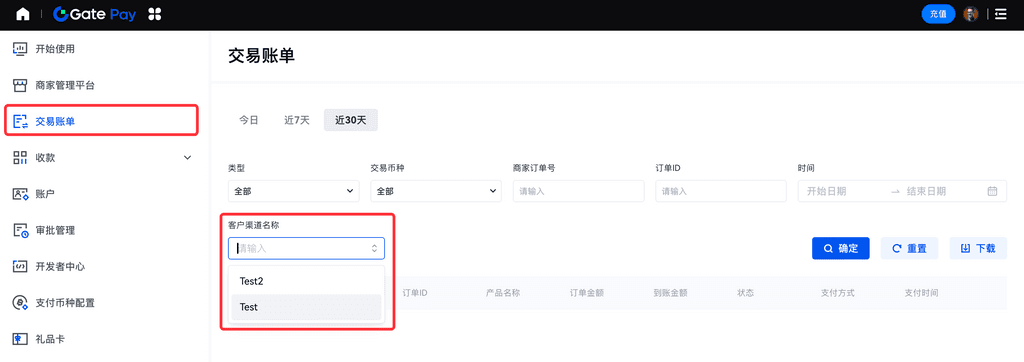Switch to the 今日 tab

(248, 120)
